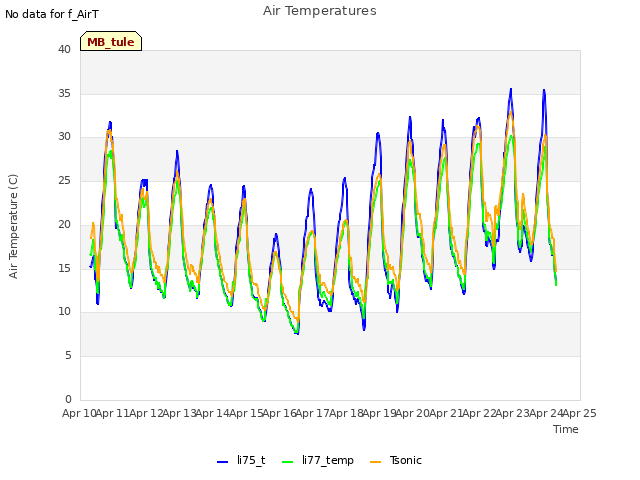Click the Air Temperatures chart title
640x480 pixels.
pyautogui.click(x=320, y=11)
